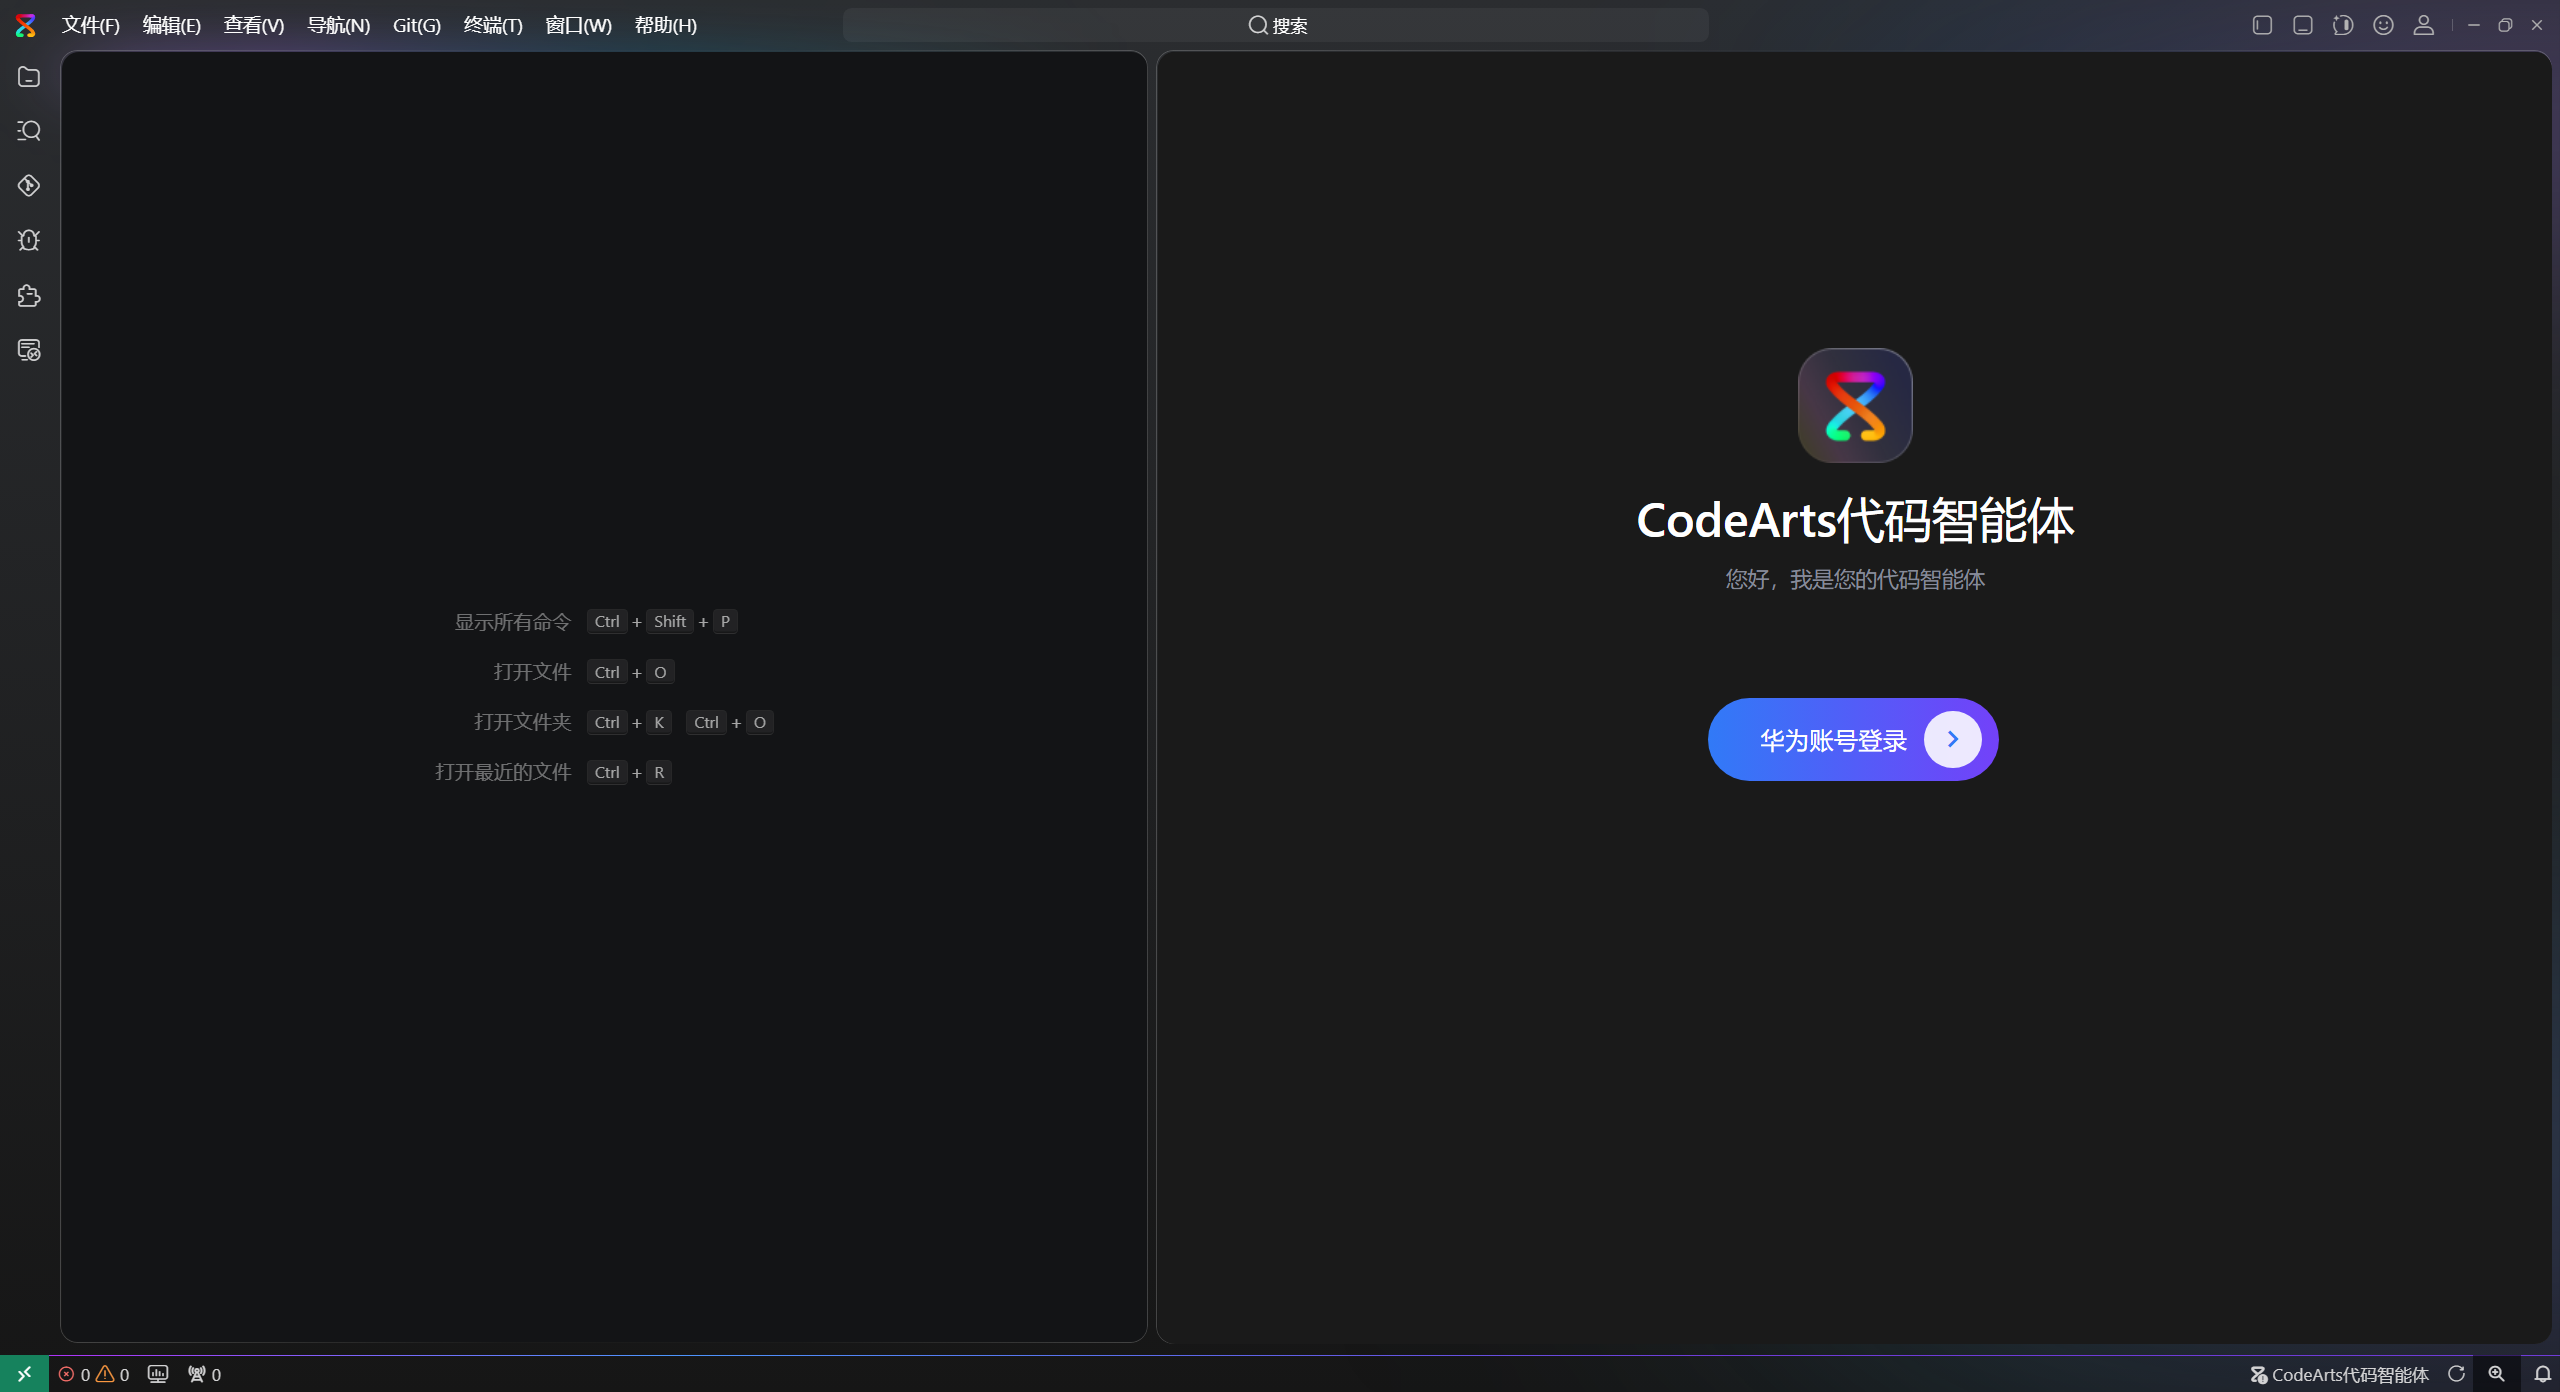Open the errors and warnings indicator
This screenshot has height=1392, width=2560.
pyautogui.click(x=94, y=1374)
